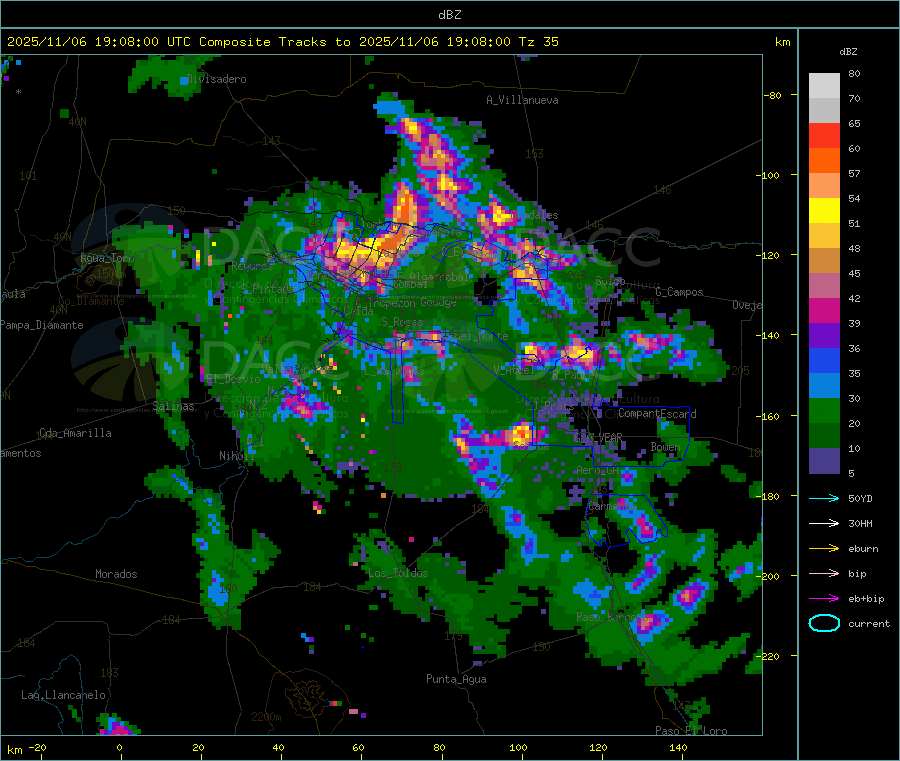The image size is (900, 761).
Task: Click the 'S_Rosas' map label
Action: click(x=402, y=322)
